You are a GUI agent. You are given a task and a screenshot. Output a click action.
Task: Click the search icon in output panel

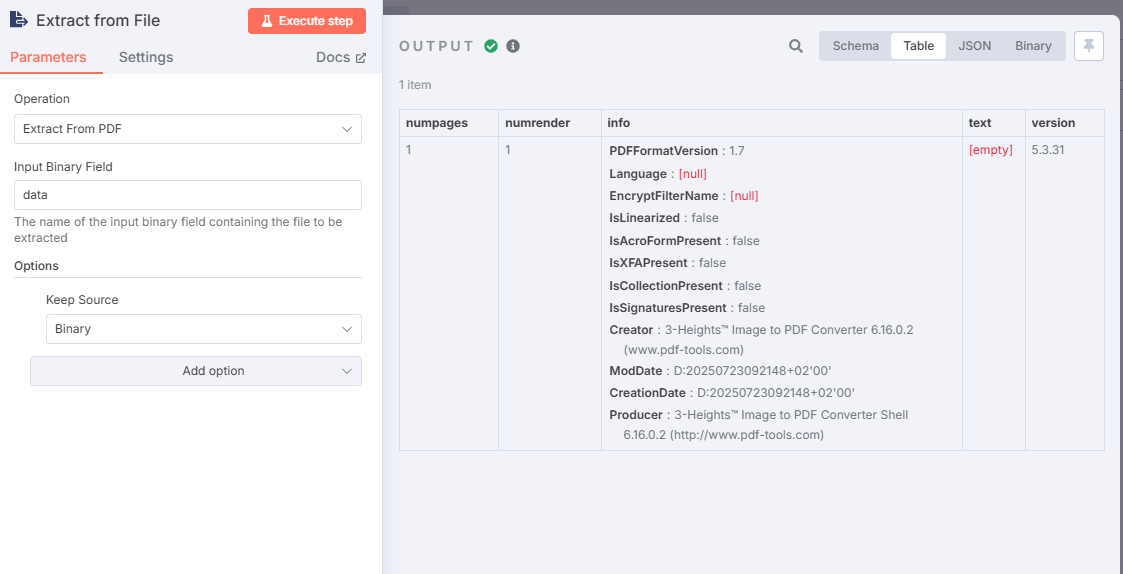click(796, 46)
